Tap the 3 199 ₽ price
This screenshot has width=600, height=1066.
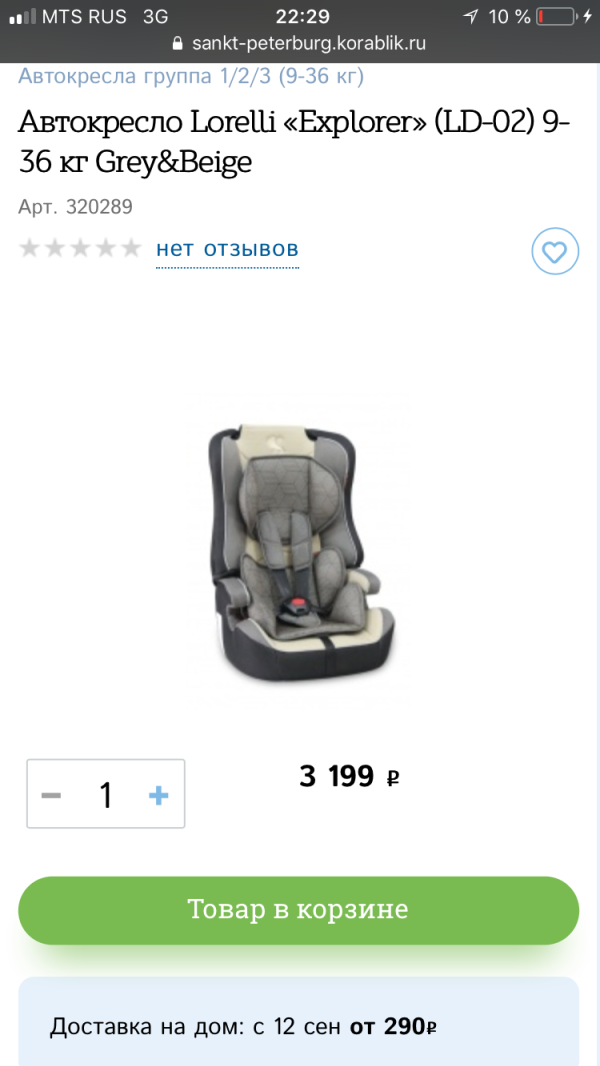coord(349,776)
